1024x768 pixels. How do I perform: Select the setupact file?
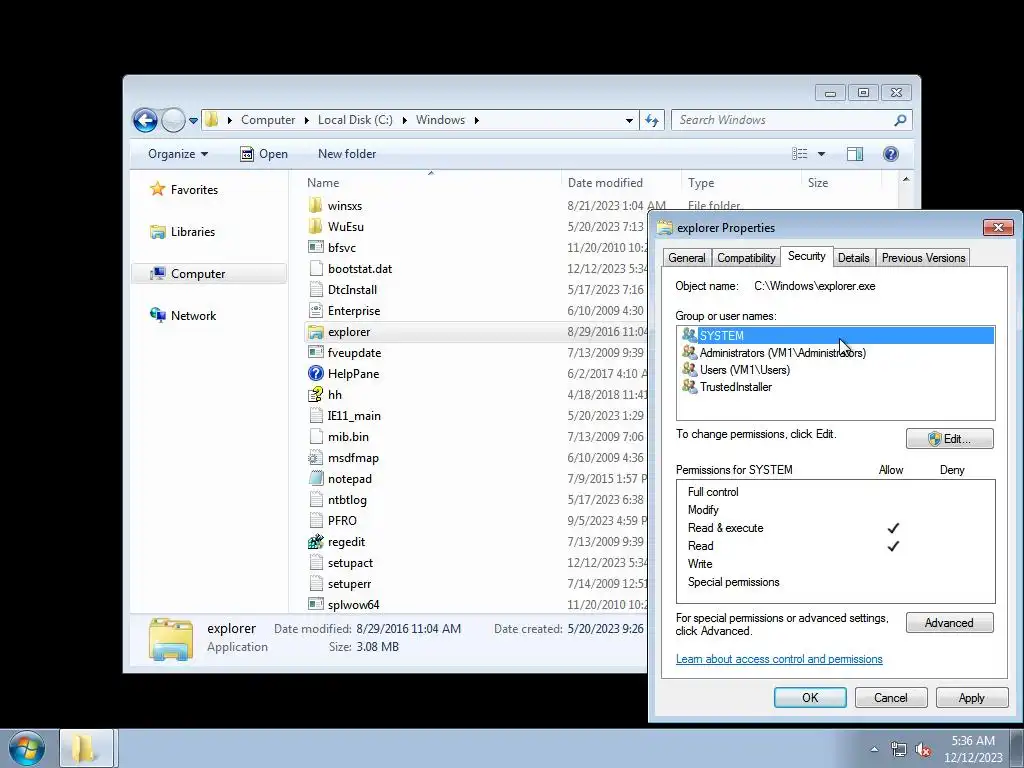coord(350,563)
